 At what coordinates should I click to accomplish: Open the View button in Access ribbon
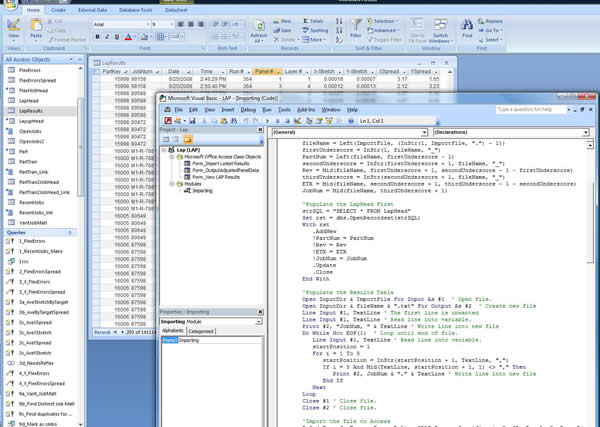tap(13, 29)
